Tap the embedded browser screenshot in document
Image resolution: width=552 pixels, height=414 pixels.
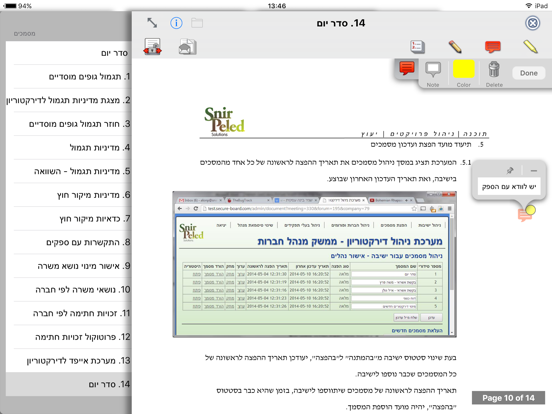pos(314,264)
